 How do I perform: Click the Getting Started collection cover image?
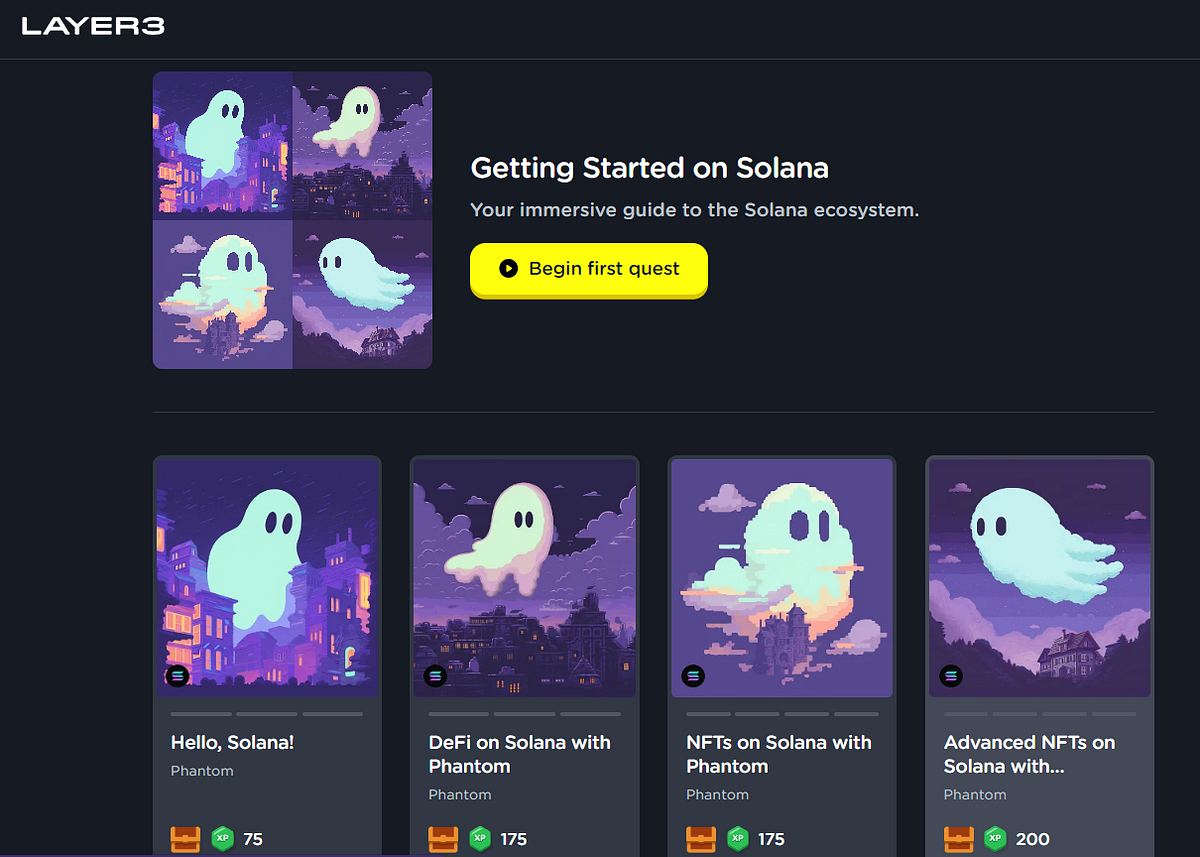(292, 220)
